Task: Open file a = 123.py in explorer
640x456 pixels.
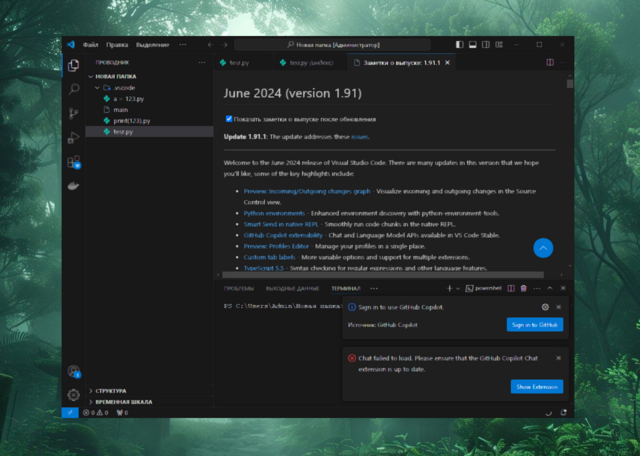Action: pyautogui.click(x=149, y=98)
